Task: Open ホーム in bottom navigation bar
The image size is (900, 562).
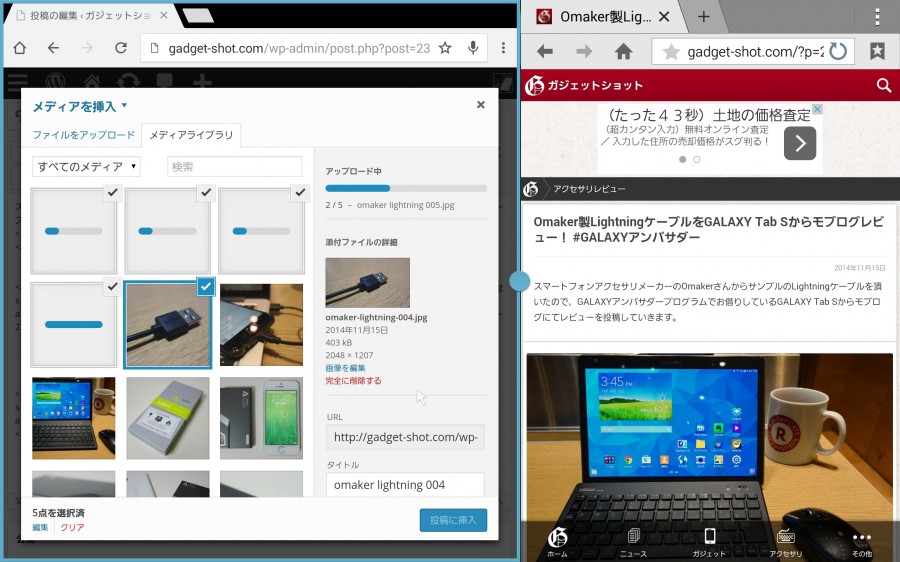Action: tap(557, 542)
